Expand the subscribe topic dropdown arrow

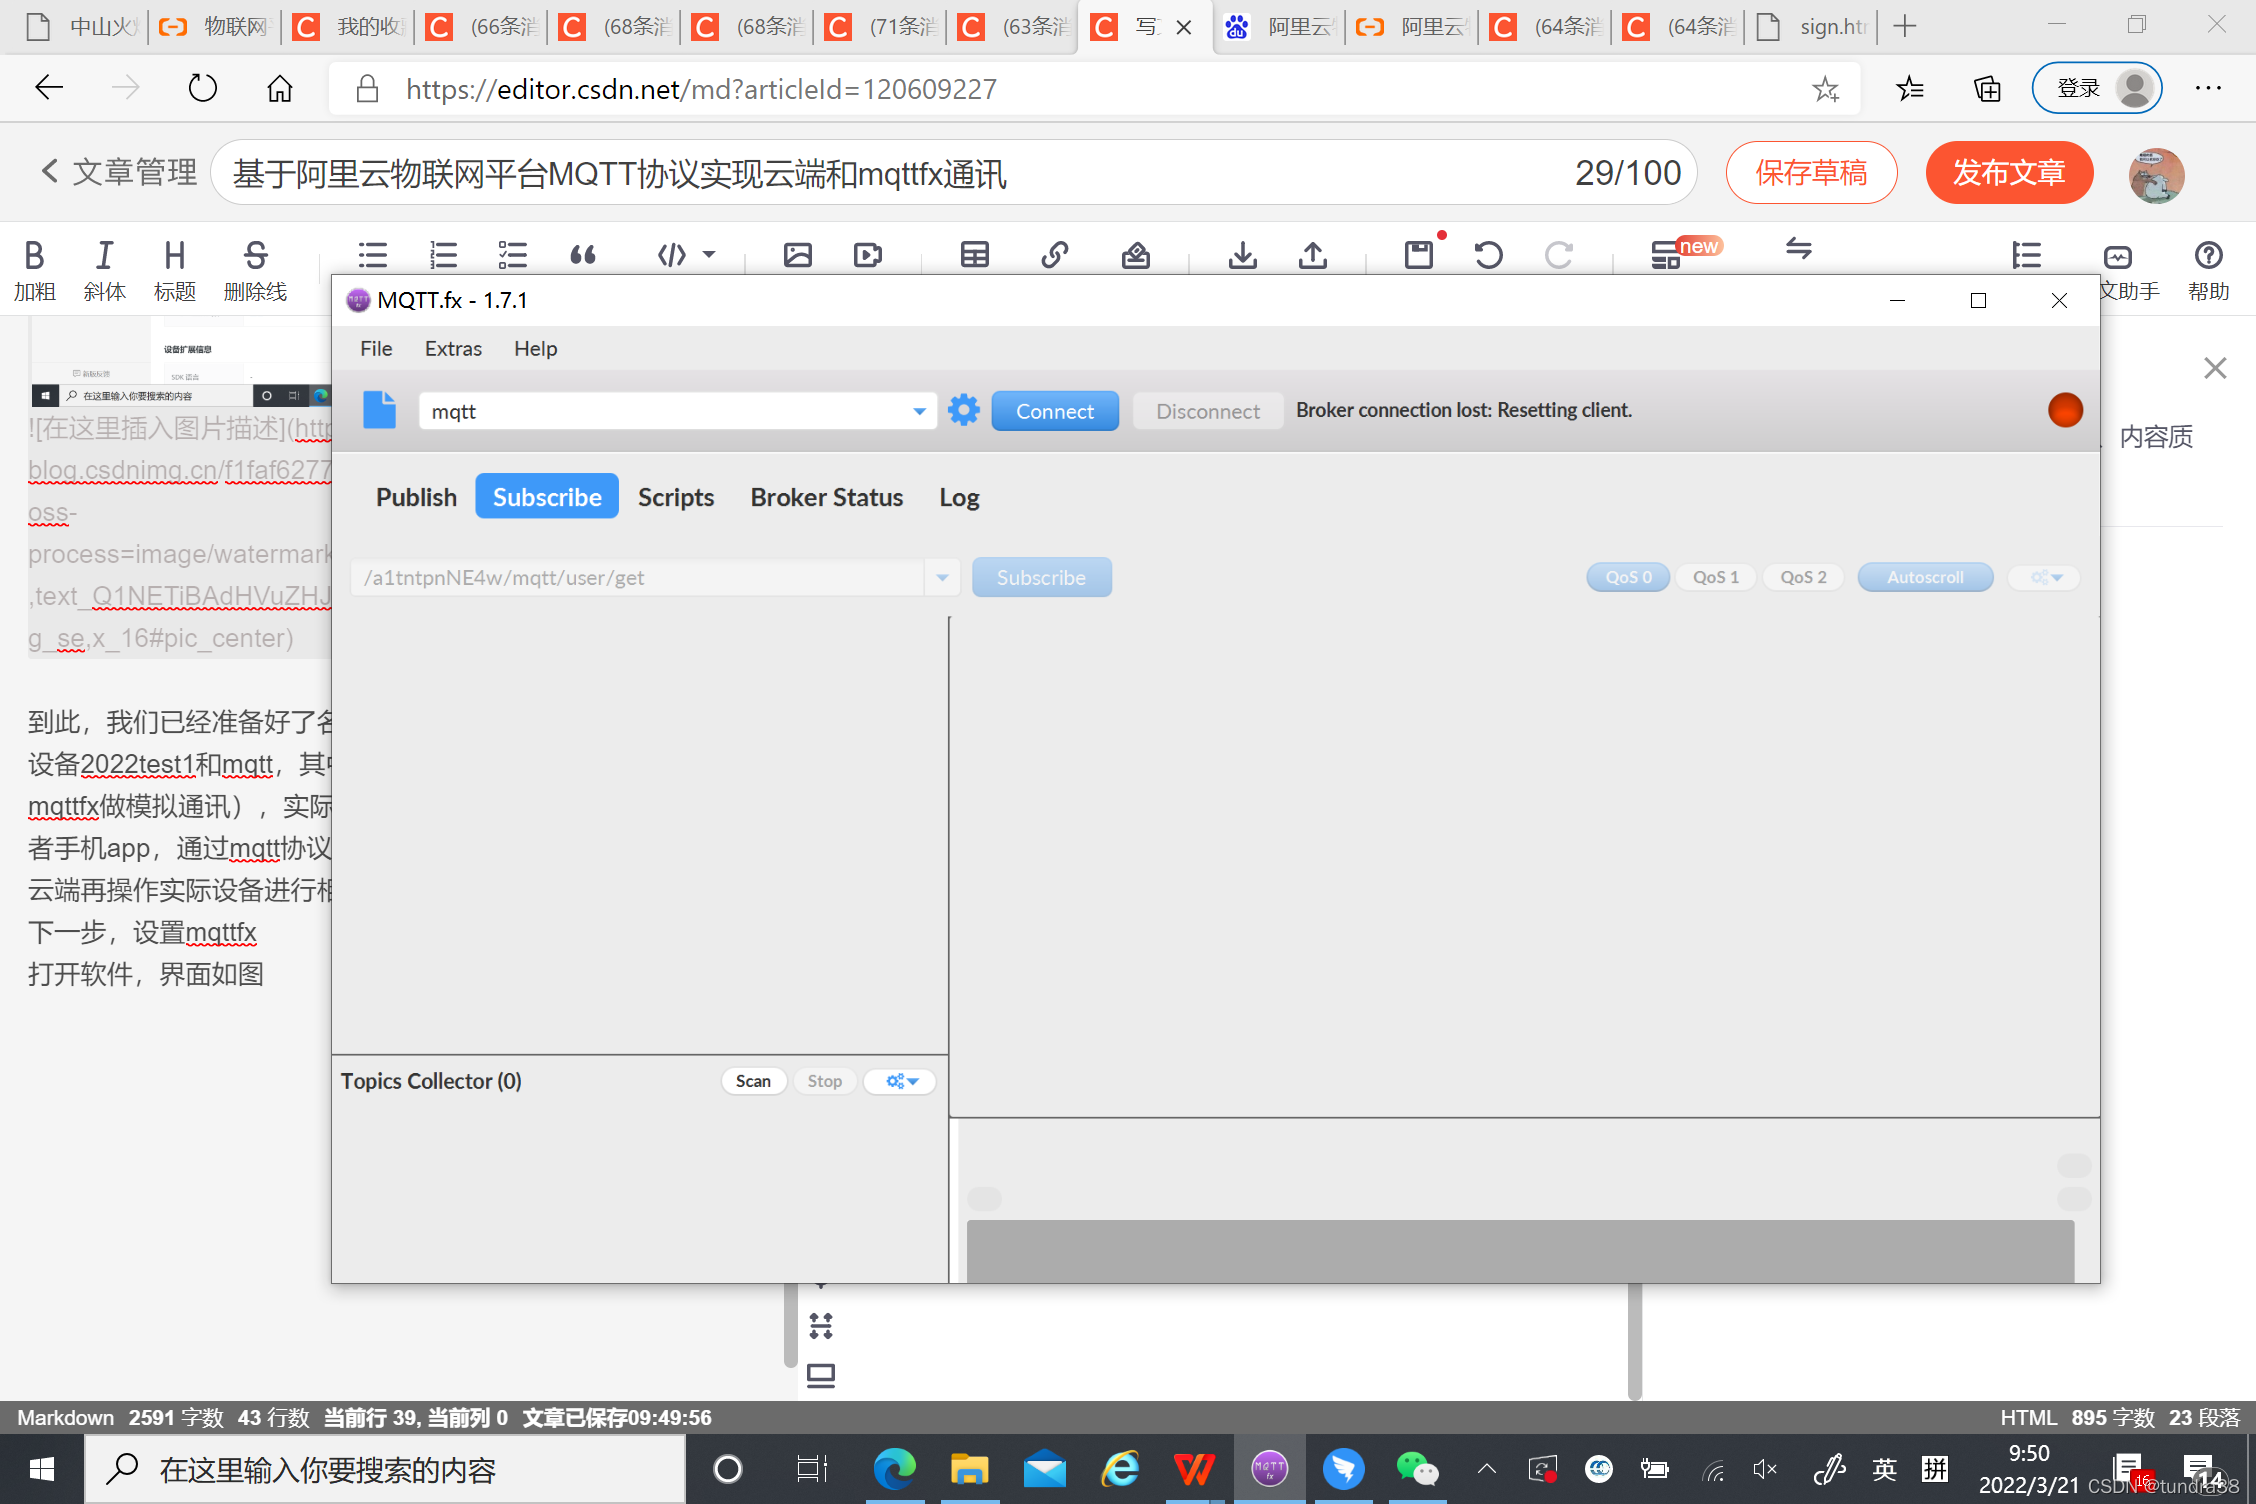pyautogui.click(x=942, y=577)
